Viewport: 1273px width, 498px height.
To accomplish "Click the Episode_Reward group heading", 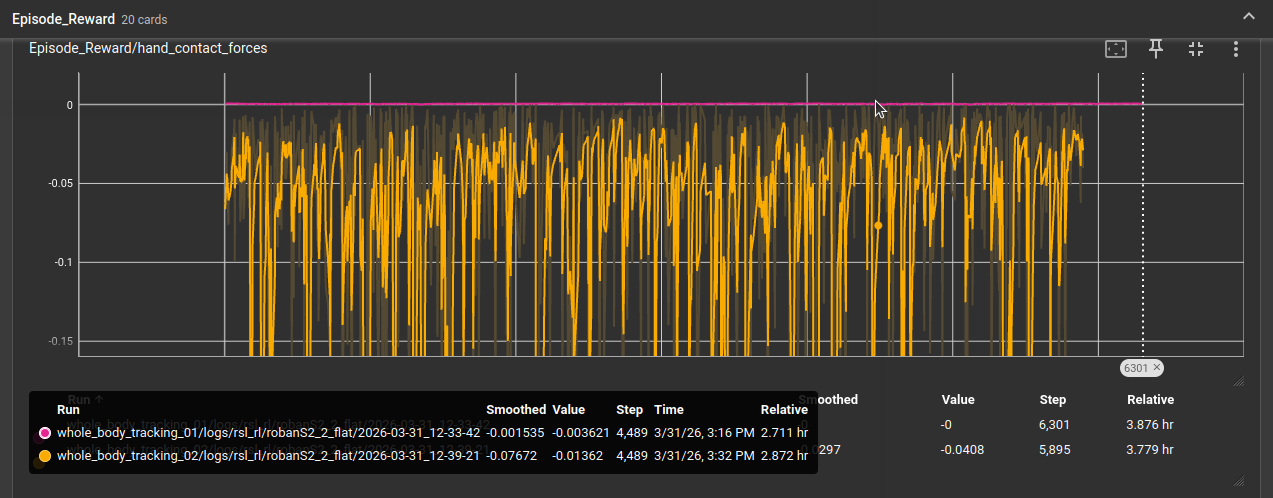I will point(62,19).
